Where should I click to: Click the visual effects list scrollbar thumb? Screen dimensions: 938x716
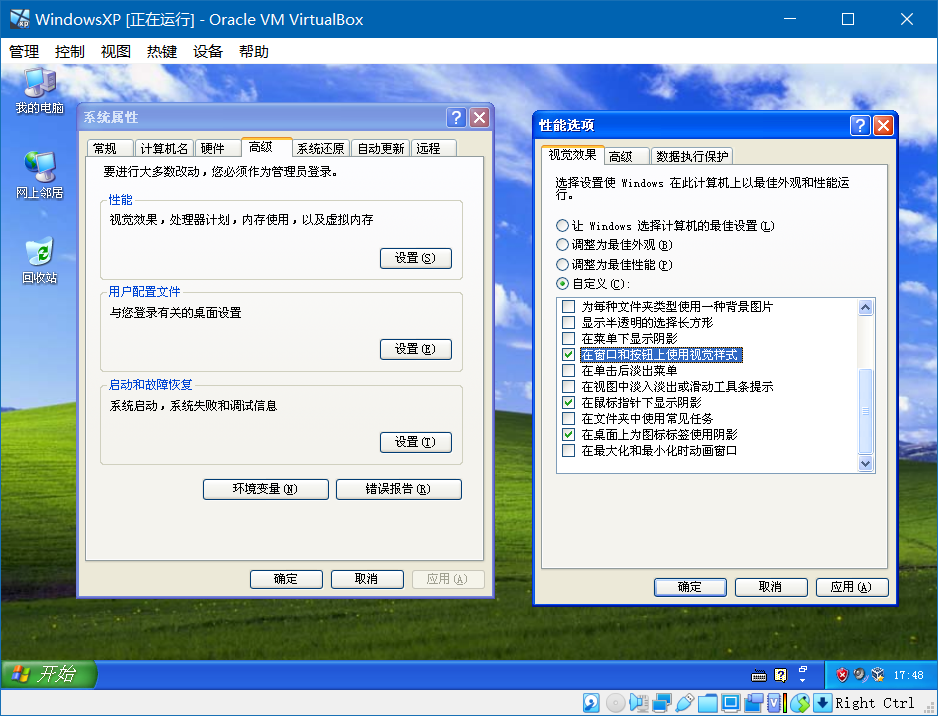pyautogui.click(x=865, y=411)
